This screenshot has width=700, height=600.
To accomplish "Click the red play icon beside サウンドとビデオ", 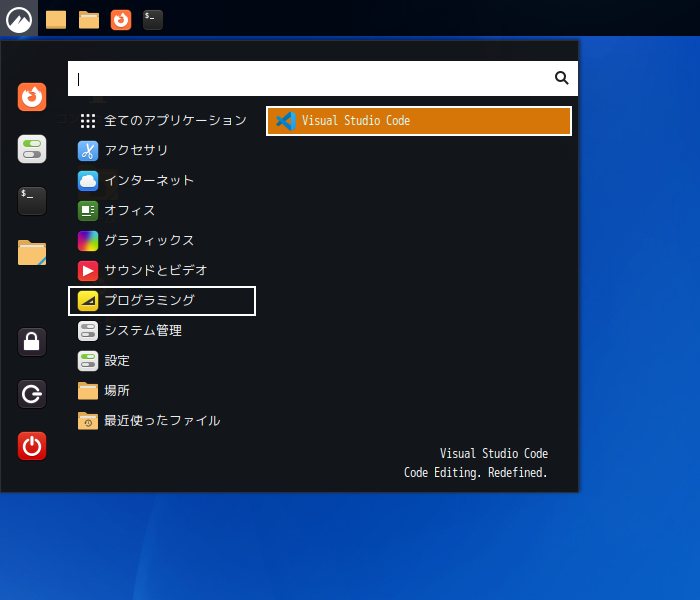I will [x=88, y=271].
